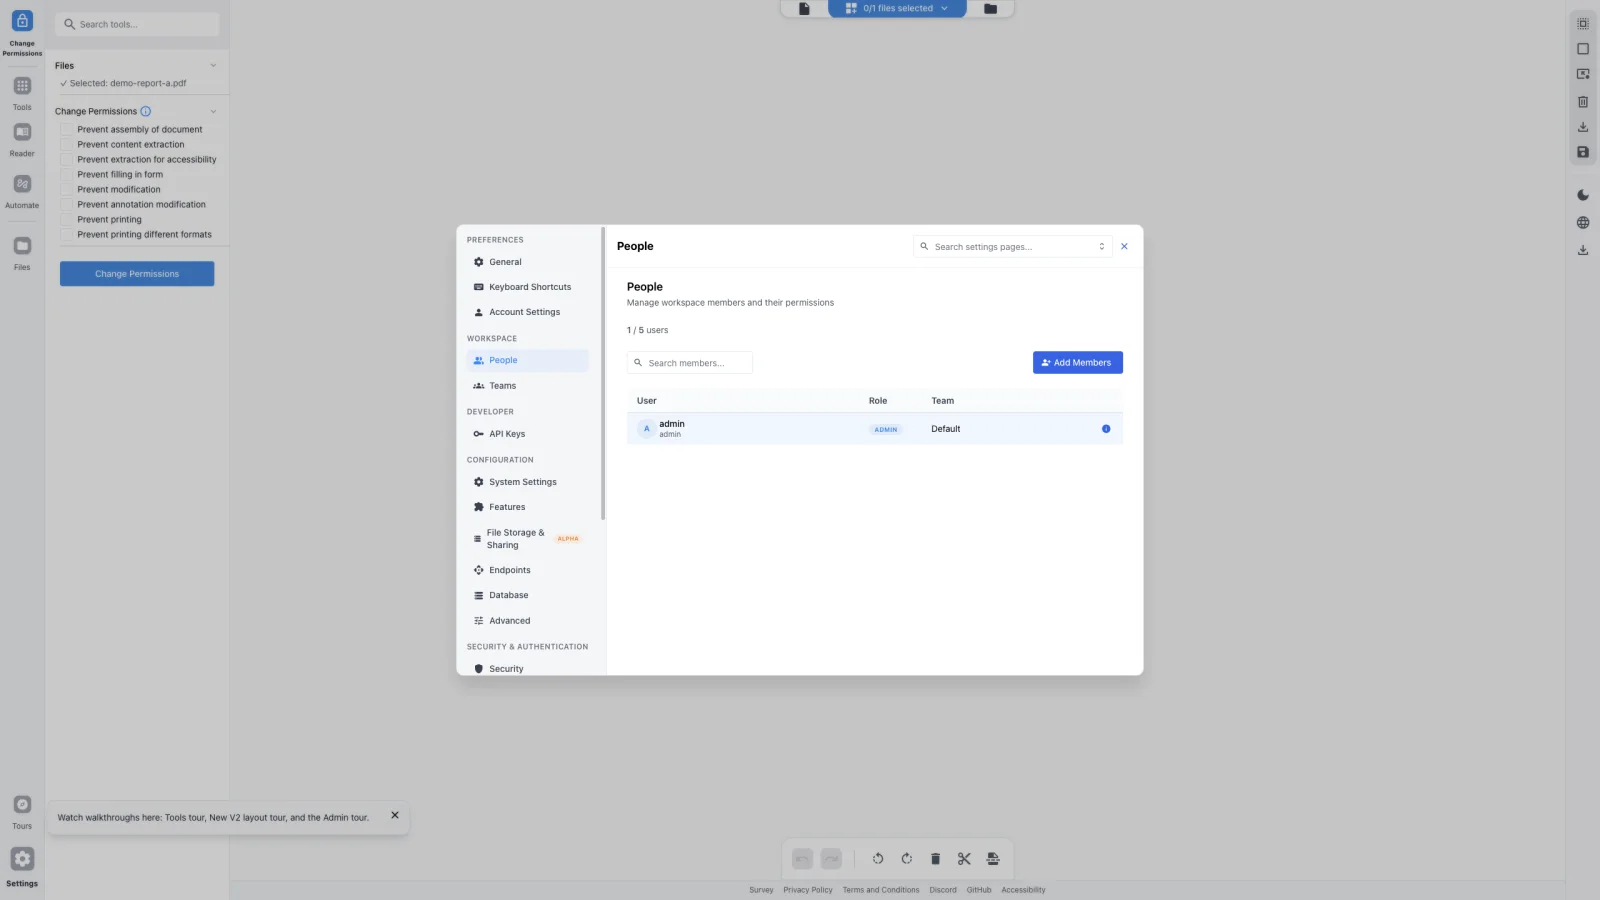Click the scissors split icon
1600x900 pixels.
pyautogui.click(x=964, y=859)
